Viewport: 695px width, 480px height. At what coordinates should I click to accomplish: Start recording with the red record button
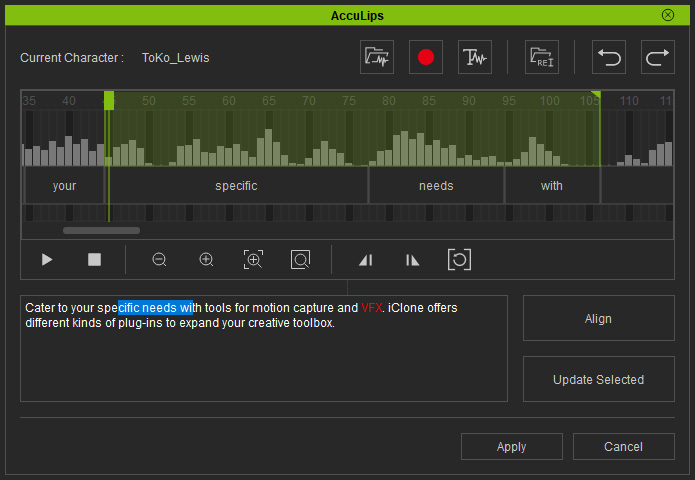[426, 58]
